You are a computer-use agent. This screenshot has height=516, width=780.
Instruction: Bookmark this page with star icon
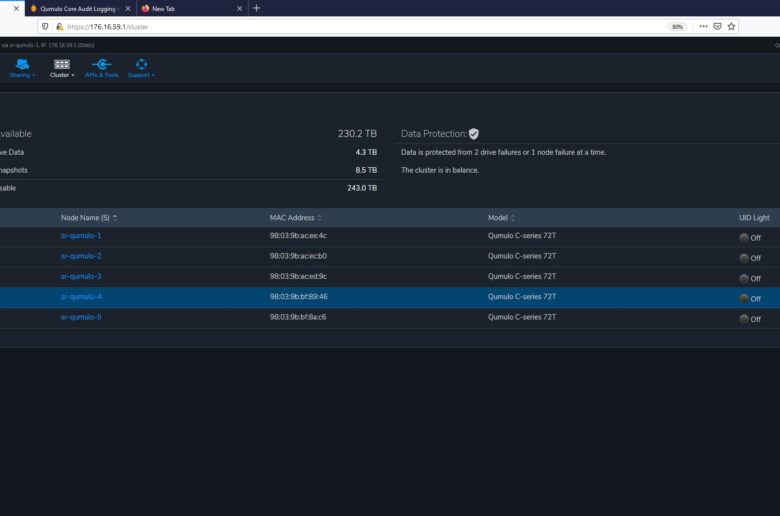point(731,26)
